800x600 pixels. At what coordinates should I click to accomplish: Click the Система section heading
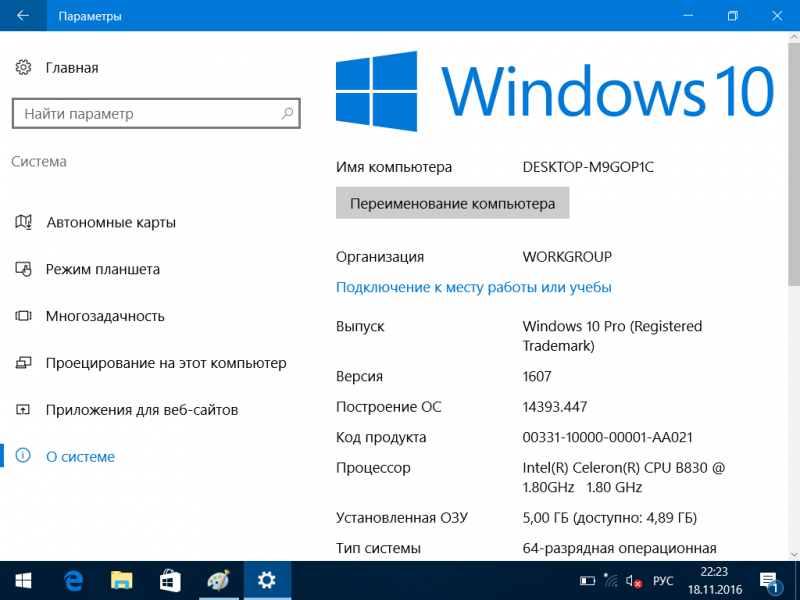pos(39,162)
